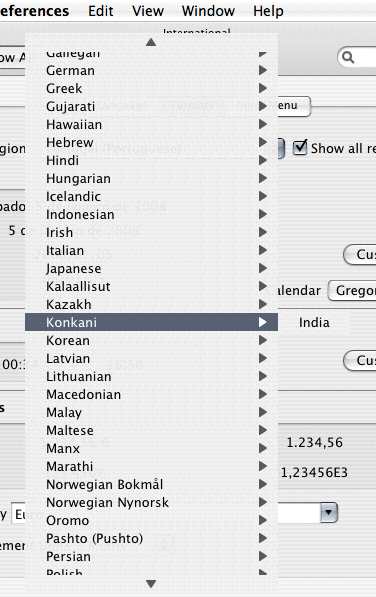Open the dropdown arrow near the bottom right
The height and width of the screenshot is (597, 376).
coord(328,512)
